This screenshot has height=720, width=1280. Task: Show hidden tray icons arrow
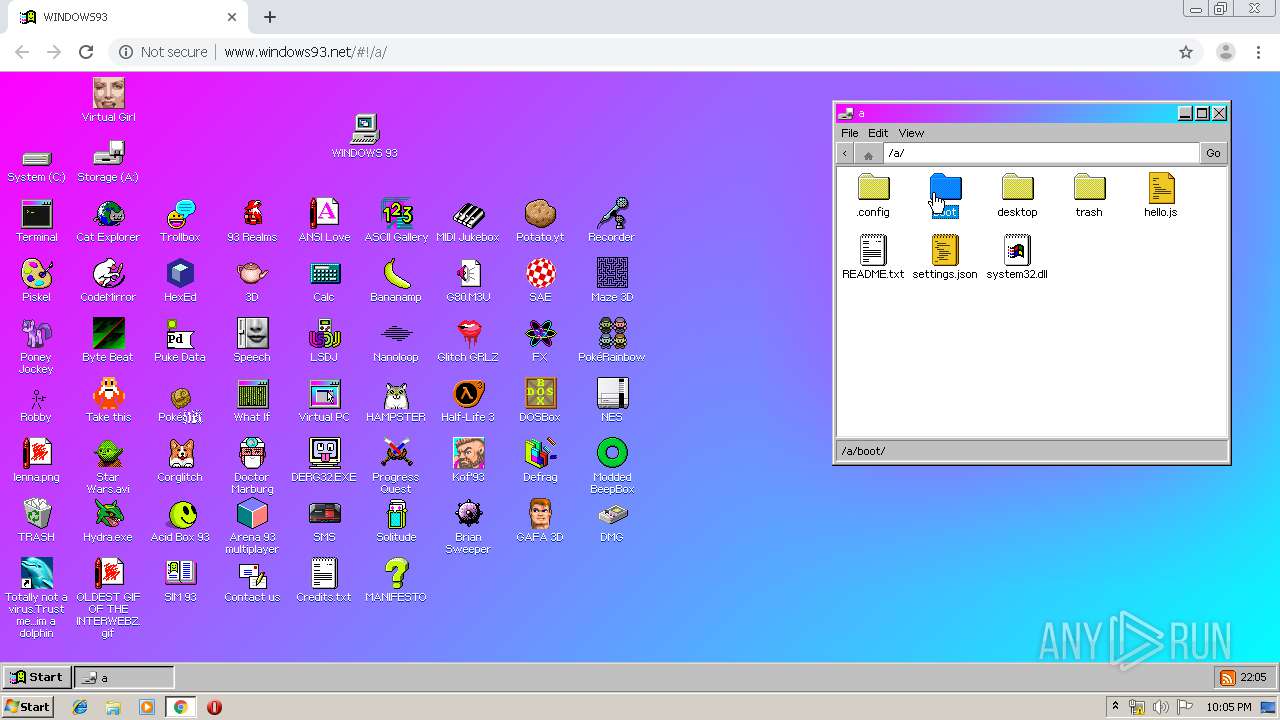[x=1116, y=707]
